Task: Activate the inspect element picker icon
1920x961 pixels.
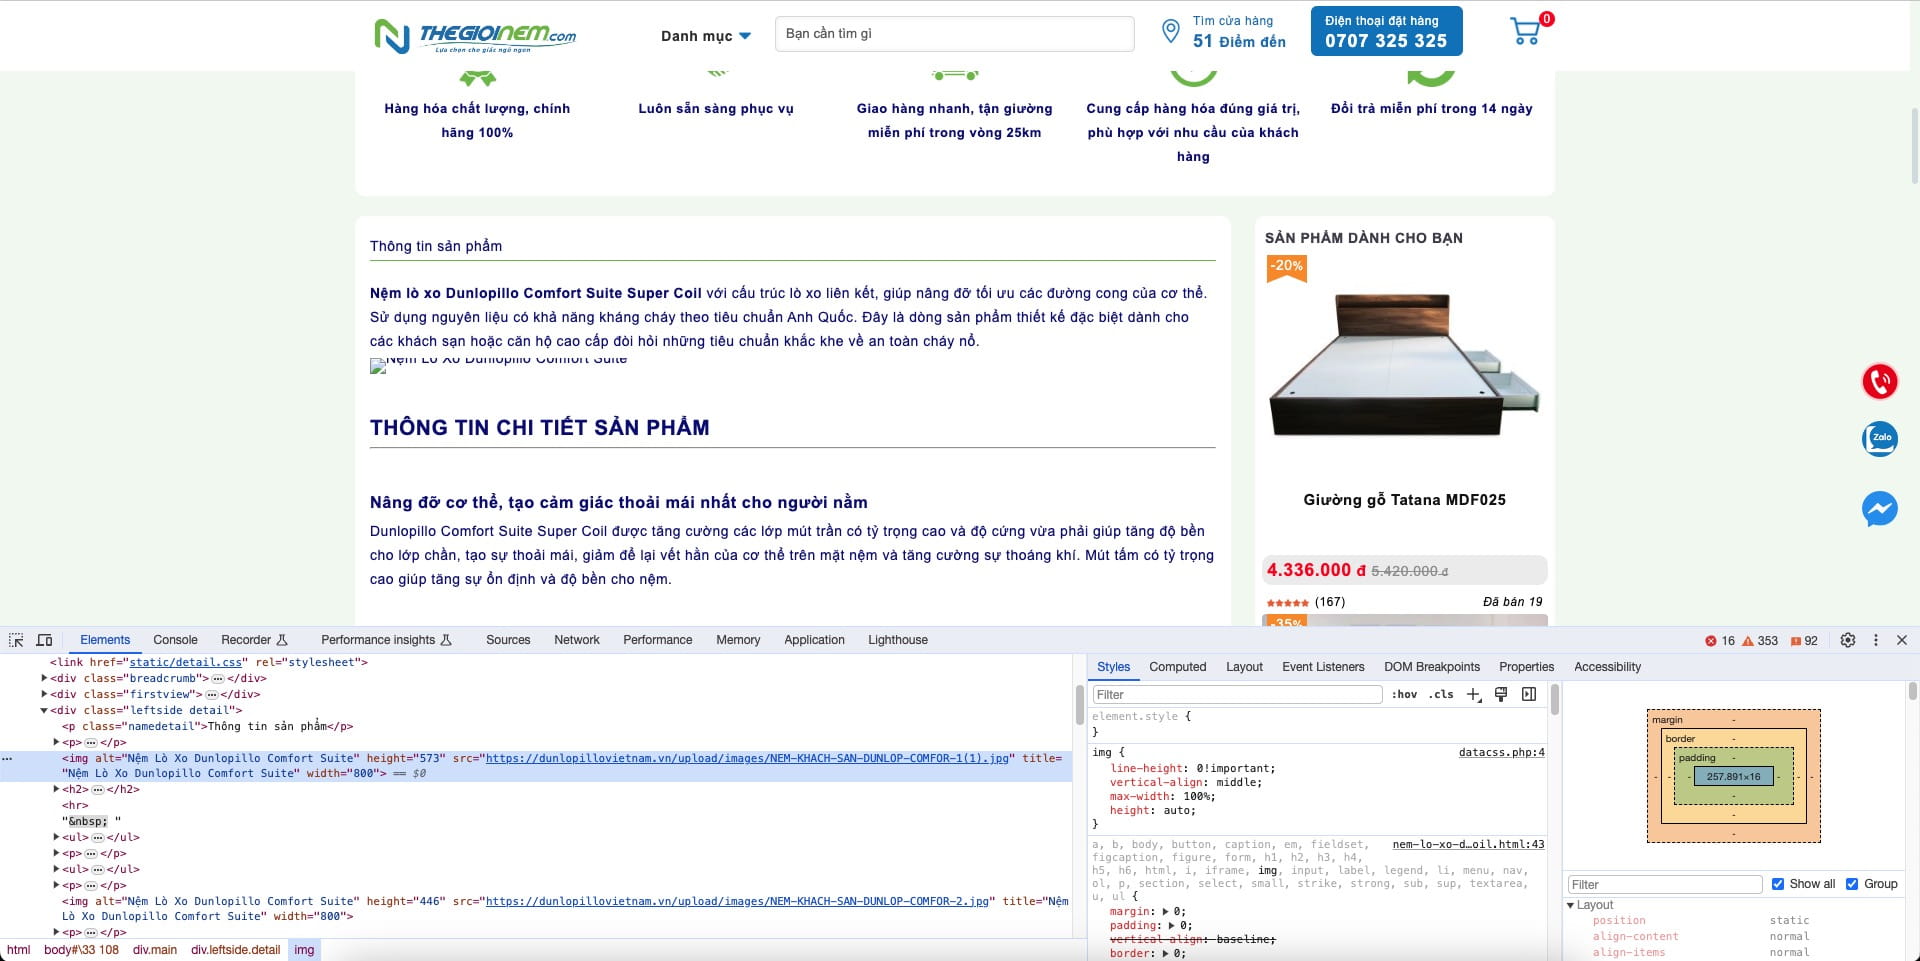Action: 16,640
